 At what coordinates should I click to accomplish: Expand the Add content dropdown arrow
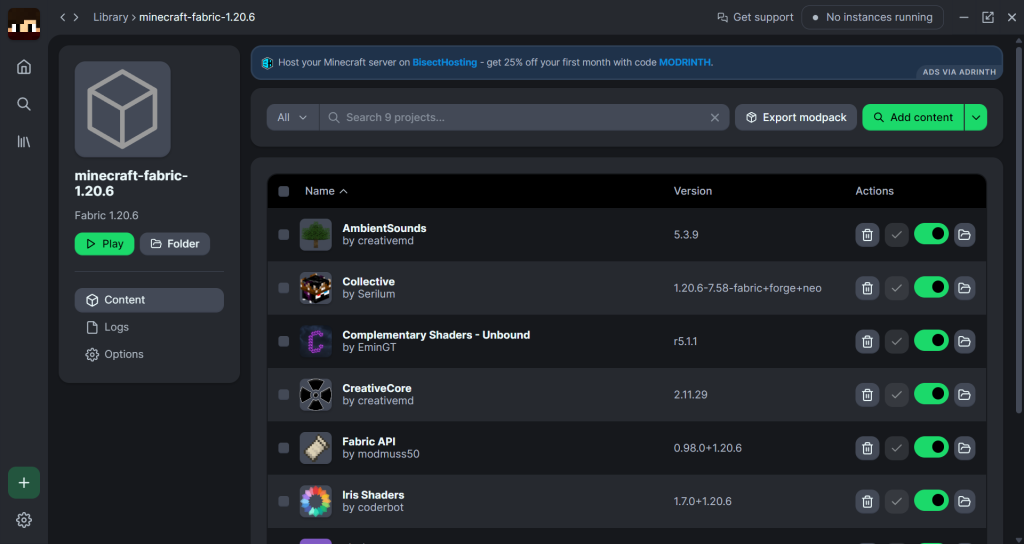tap(976, 118)
